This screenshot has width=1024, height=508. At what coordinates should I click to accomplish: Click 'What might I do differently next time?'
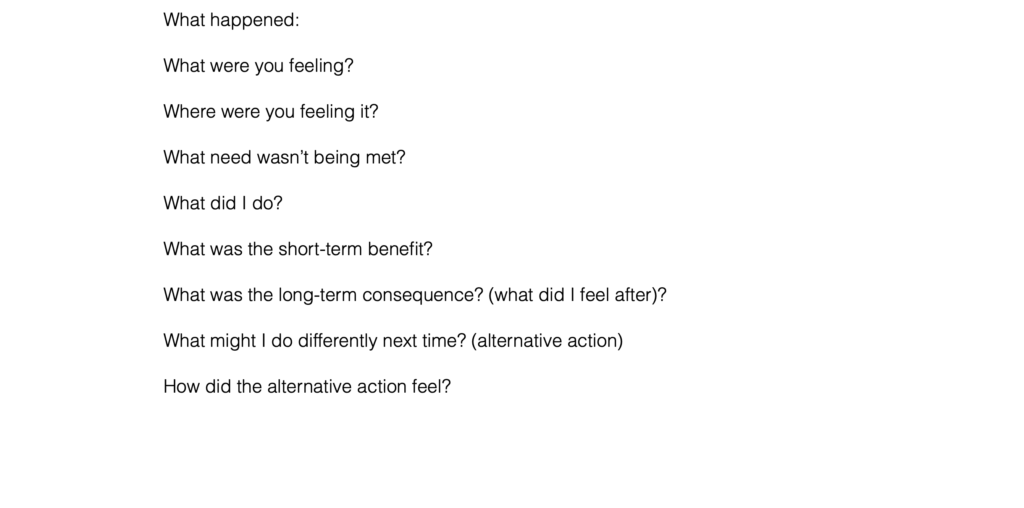314,341
